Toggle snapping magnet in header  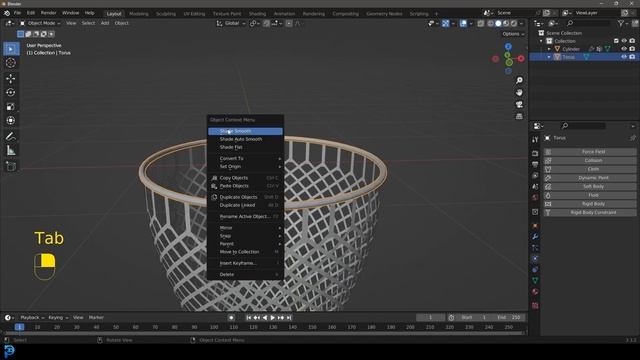point(266,24)
